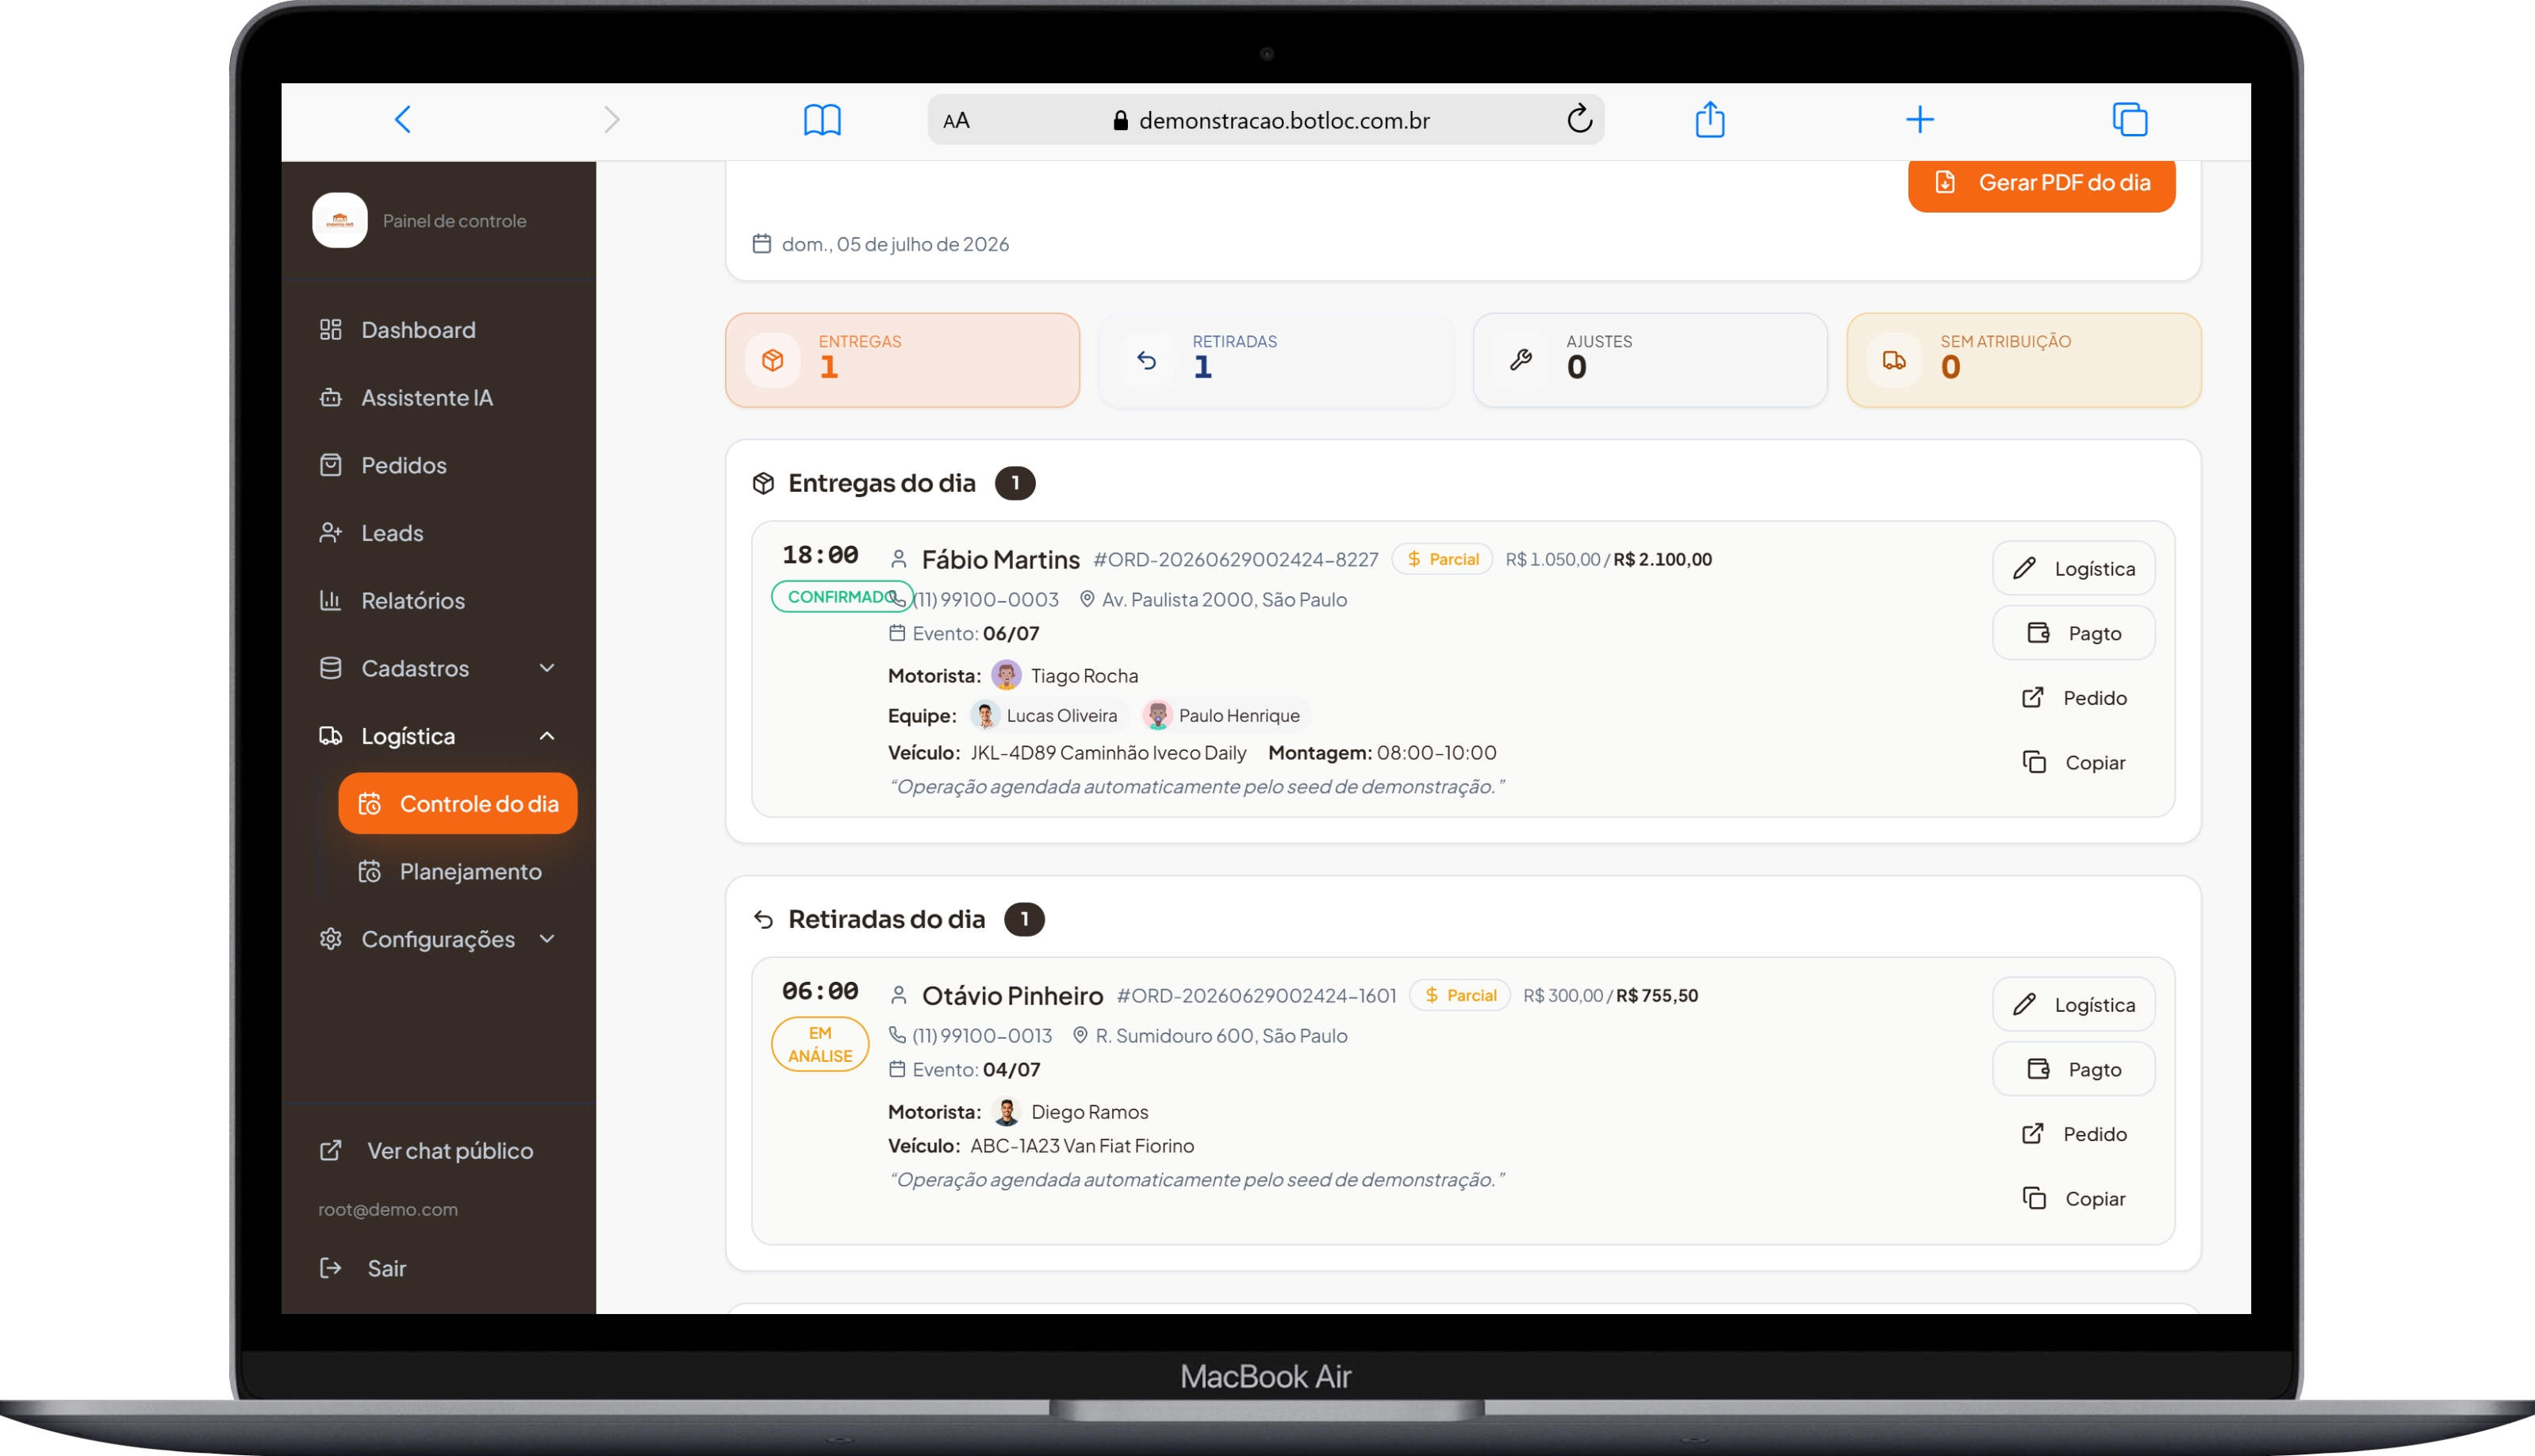The image size is (2535, 1456).
Task: Click the panel logo in the sidebar
Action: tap(339, 220)
